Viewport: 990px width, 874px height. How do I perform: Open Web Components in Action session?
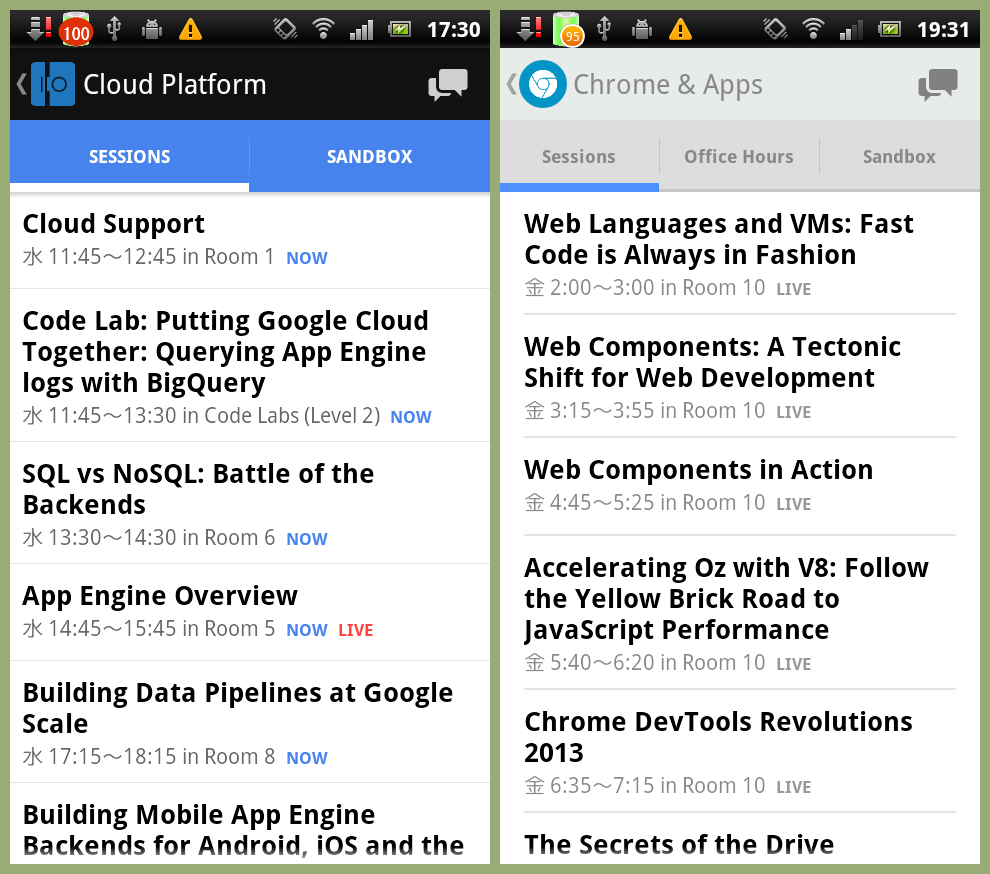pyautogui.click(x=740, y=486)
